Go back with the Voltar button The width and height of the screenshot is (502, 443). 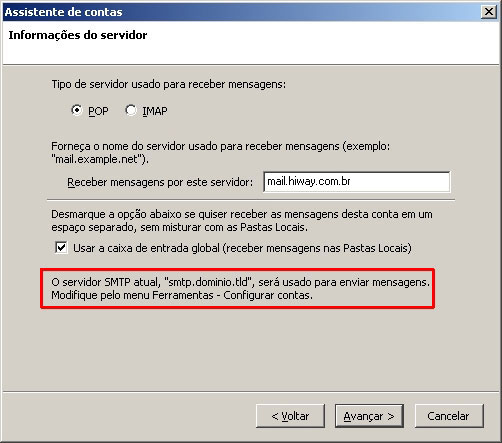pyautogui.click(x=290, y=416)
